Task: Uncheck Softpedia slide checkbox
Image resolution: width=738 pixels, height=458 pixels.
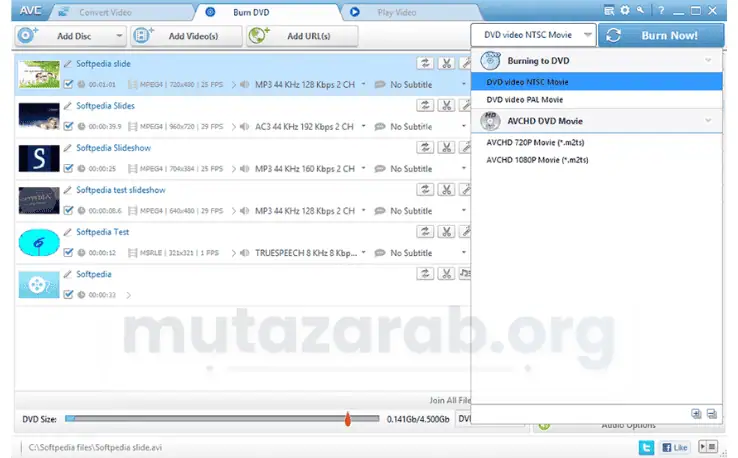Action: [x=69, y=84]
